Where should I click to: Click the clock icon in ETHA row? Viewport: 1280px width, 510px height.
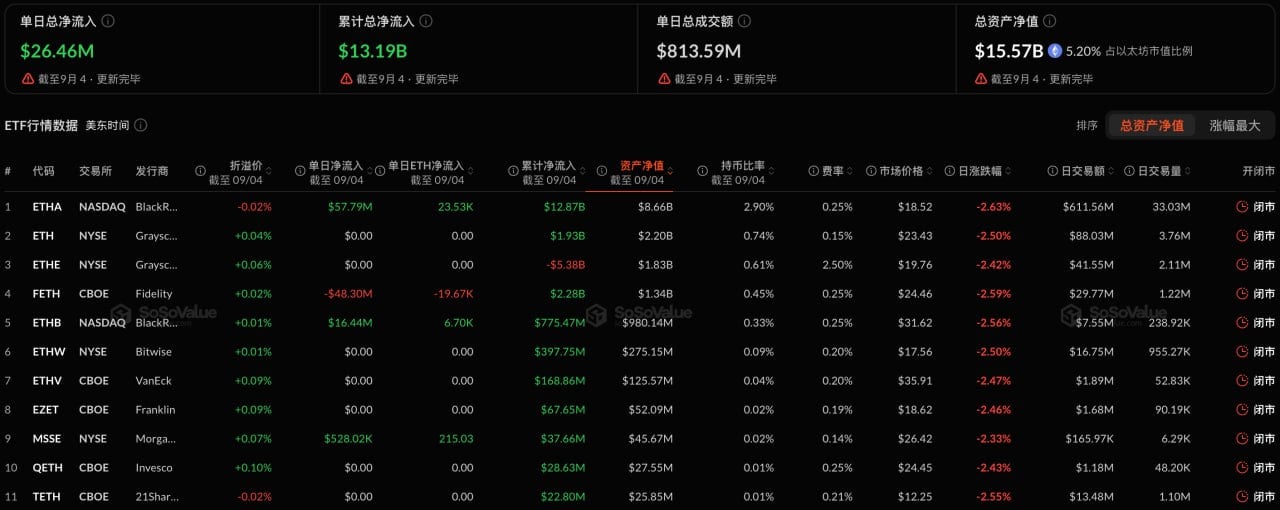pos(1242,207)
